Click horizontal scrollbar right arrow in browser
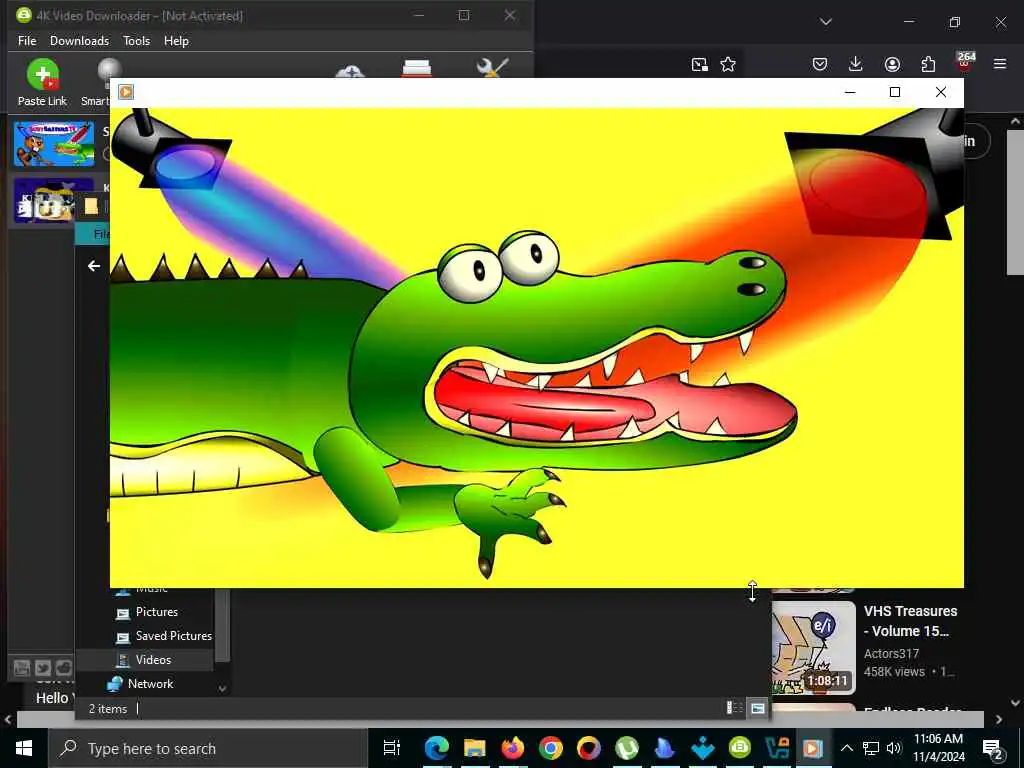 point(999,720)
